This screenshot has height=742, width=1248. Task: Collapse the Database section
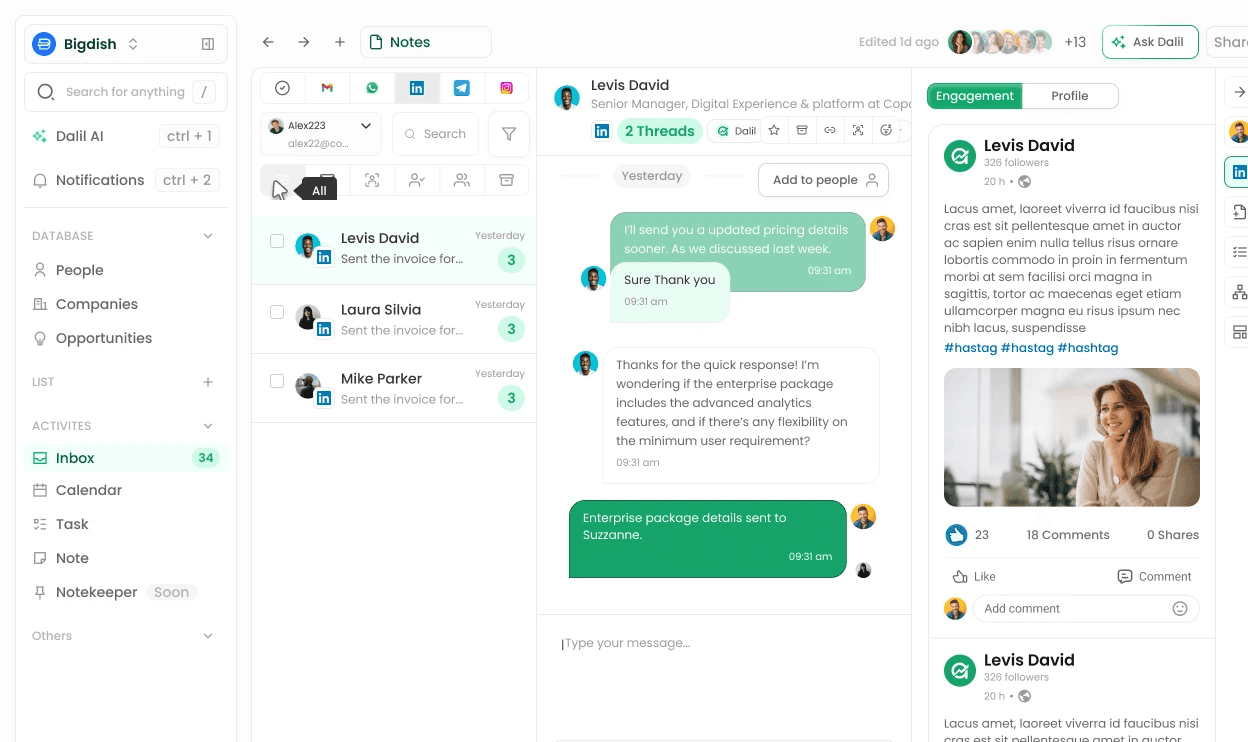(208, 235)
